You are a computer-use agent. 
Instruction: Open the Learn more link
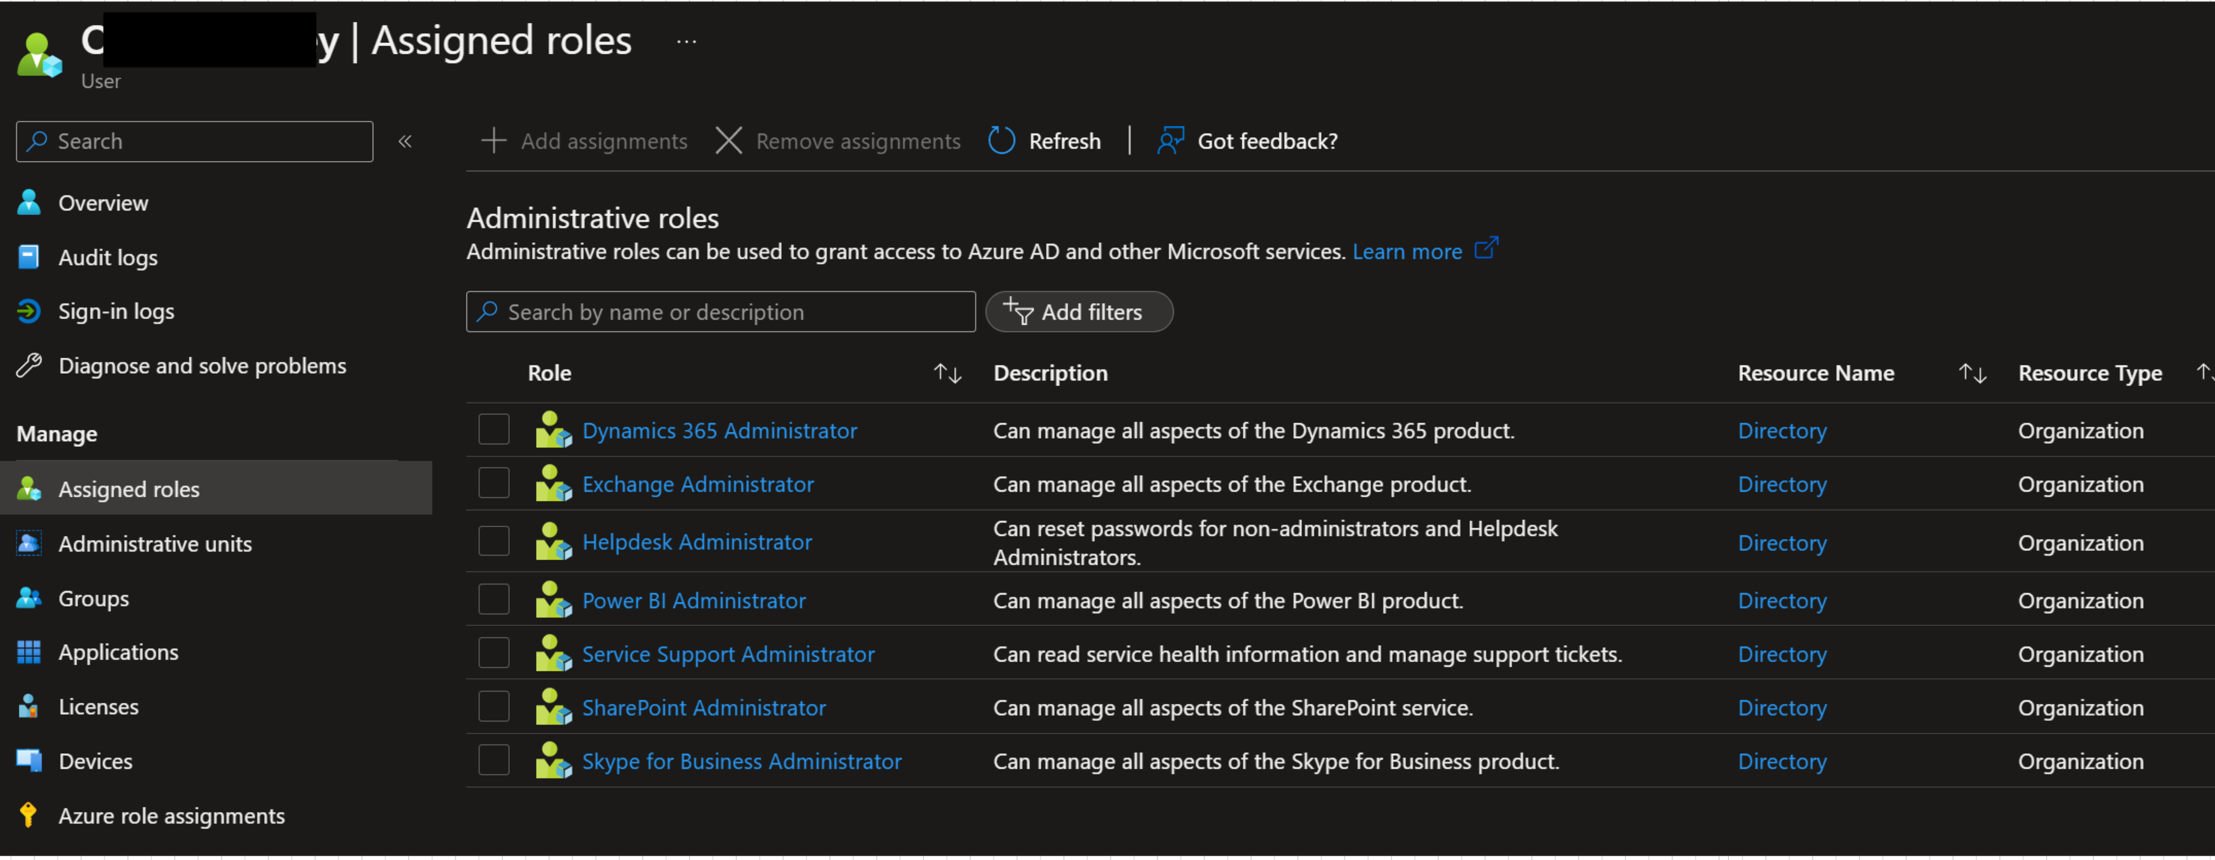pos(1407,251)
